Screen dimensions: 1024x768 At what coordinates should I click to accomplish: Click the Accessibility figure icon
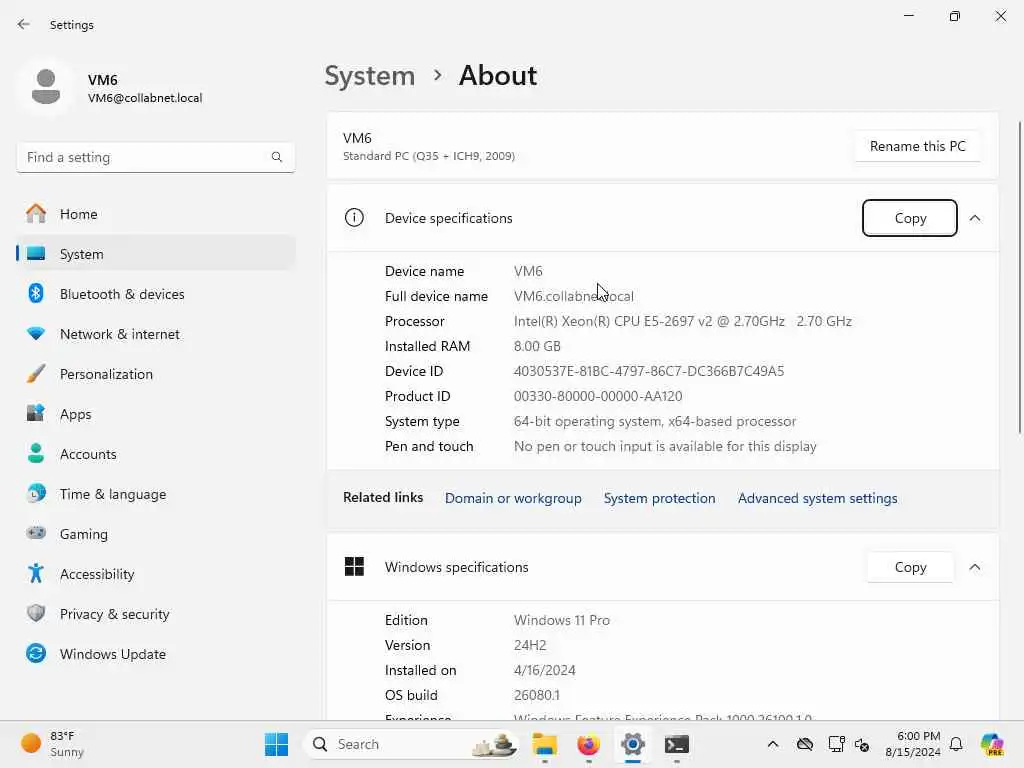click(36, 573)
